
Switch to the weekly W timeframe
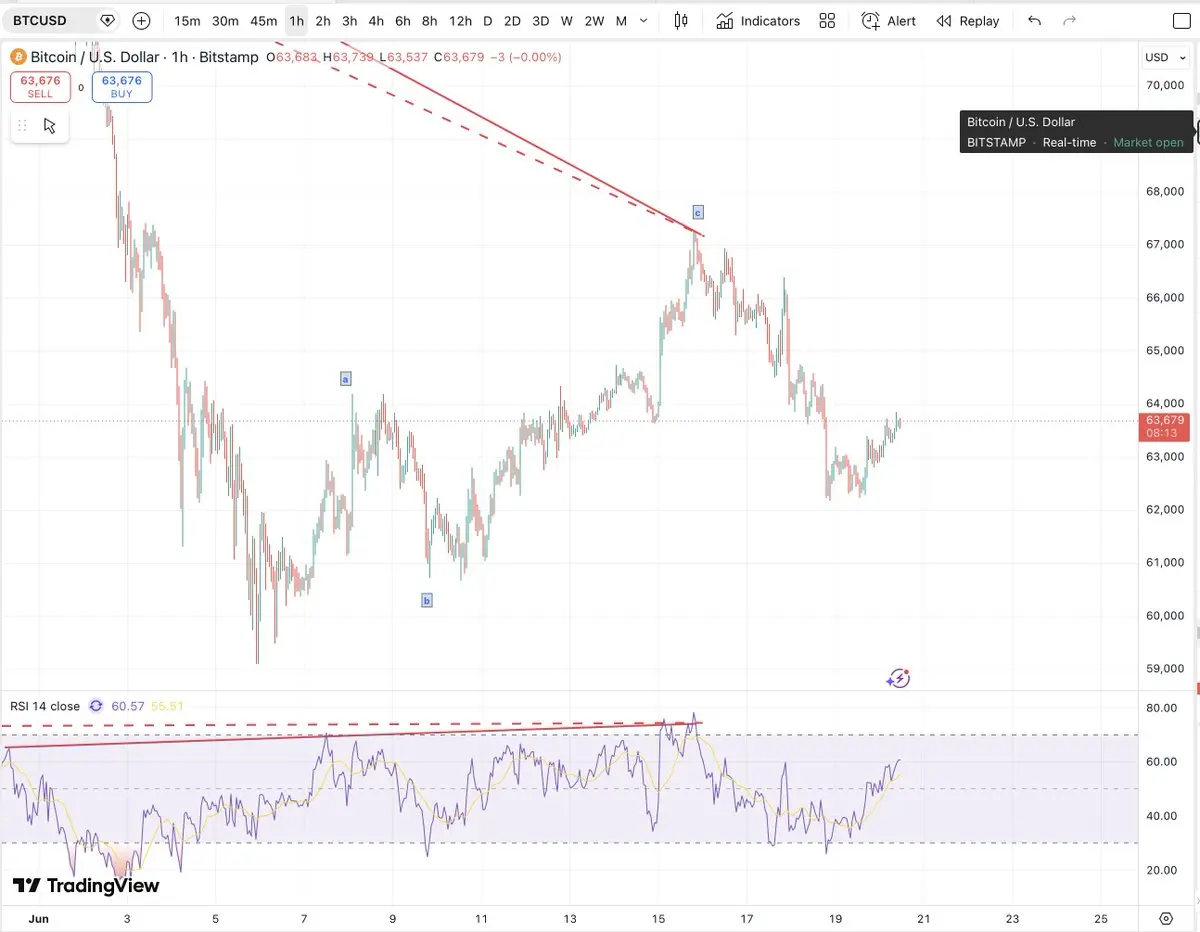(x=566, y=21)
